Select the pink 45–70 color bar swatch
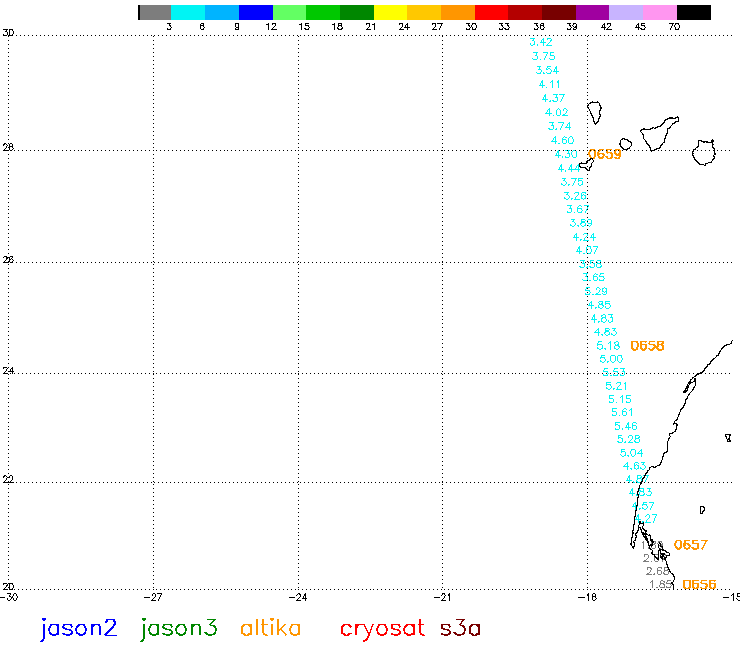The height and width of the screenshot is (650, 740). pos(660,12)
